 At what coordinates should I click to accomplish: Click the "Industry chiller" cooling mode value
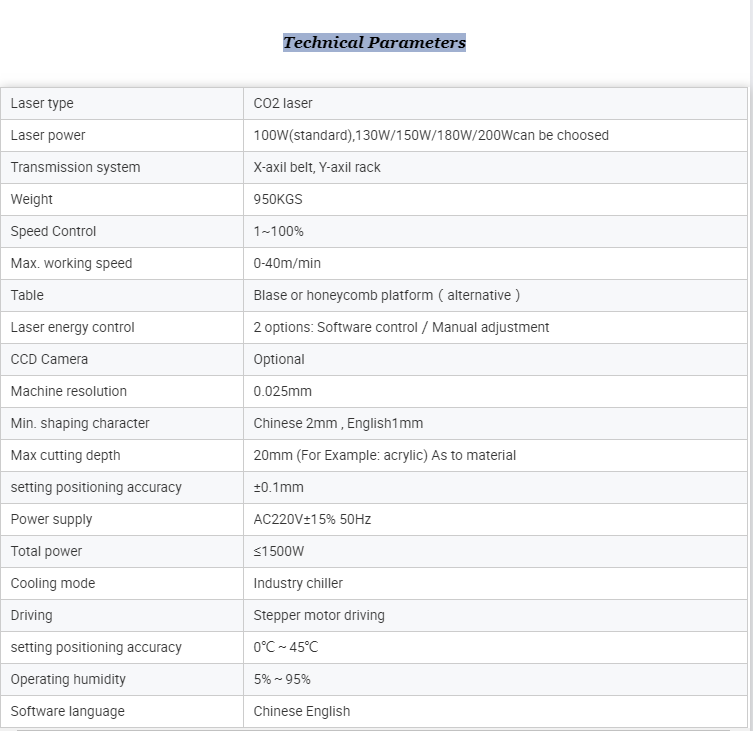tap(298, 583)
